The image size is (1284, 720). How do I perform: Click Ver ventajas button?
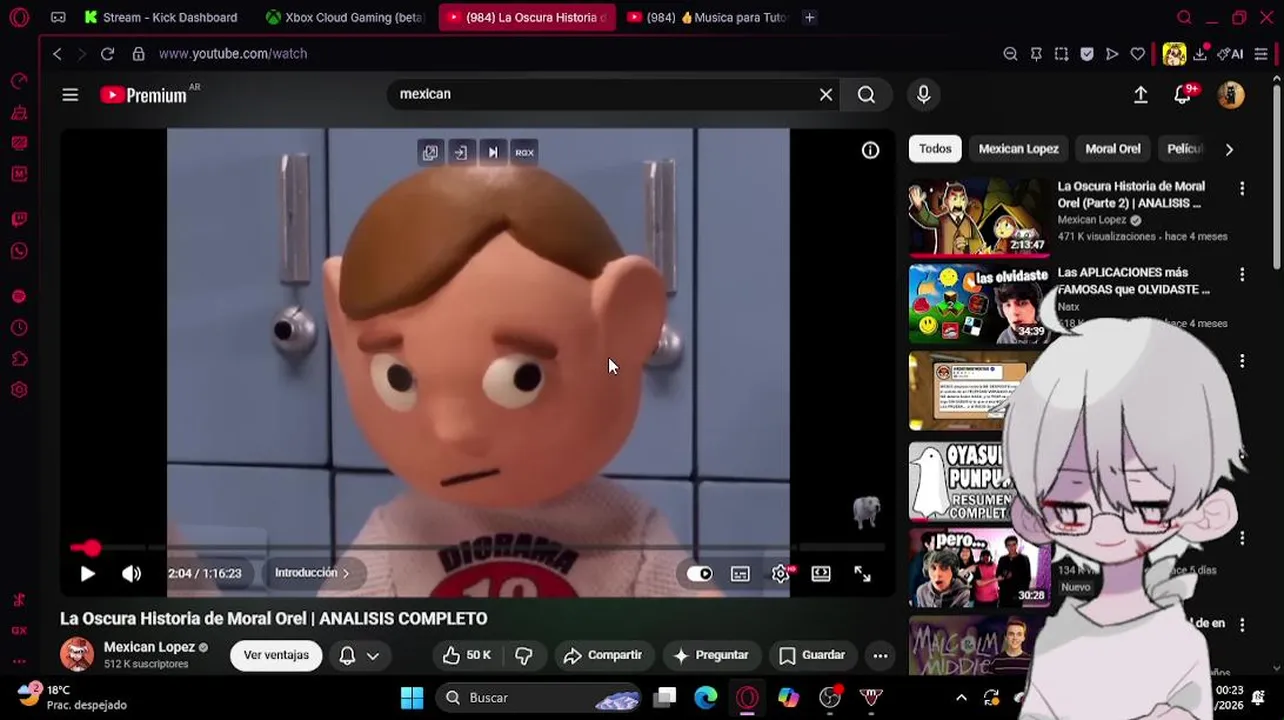[276, 655]
